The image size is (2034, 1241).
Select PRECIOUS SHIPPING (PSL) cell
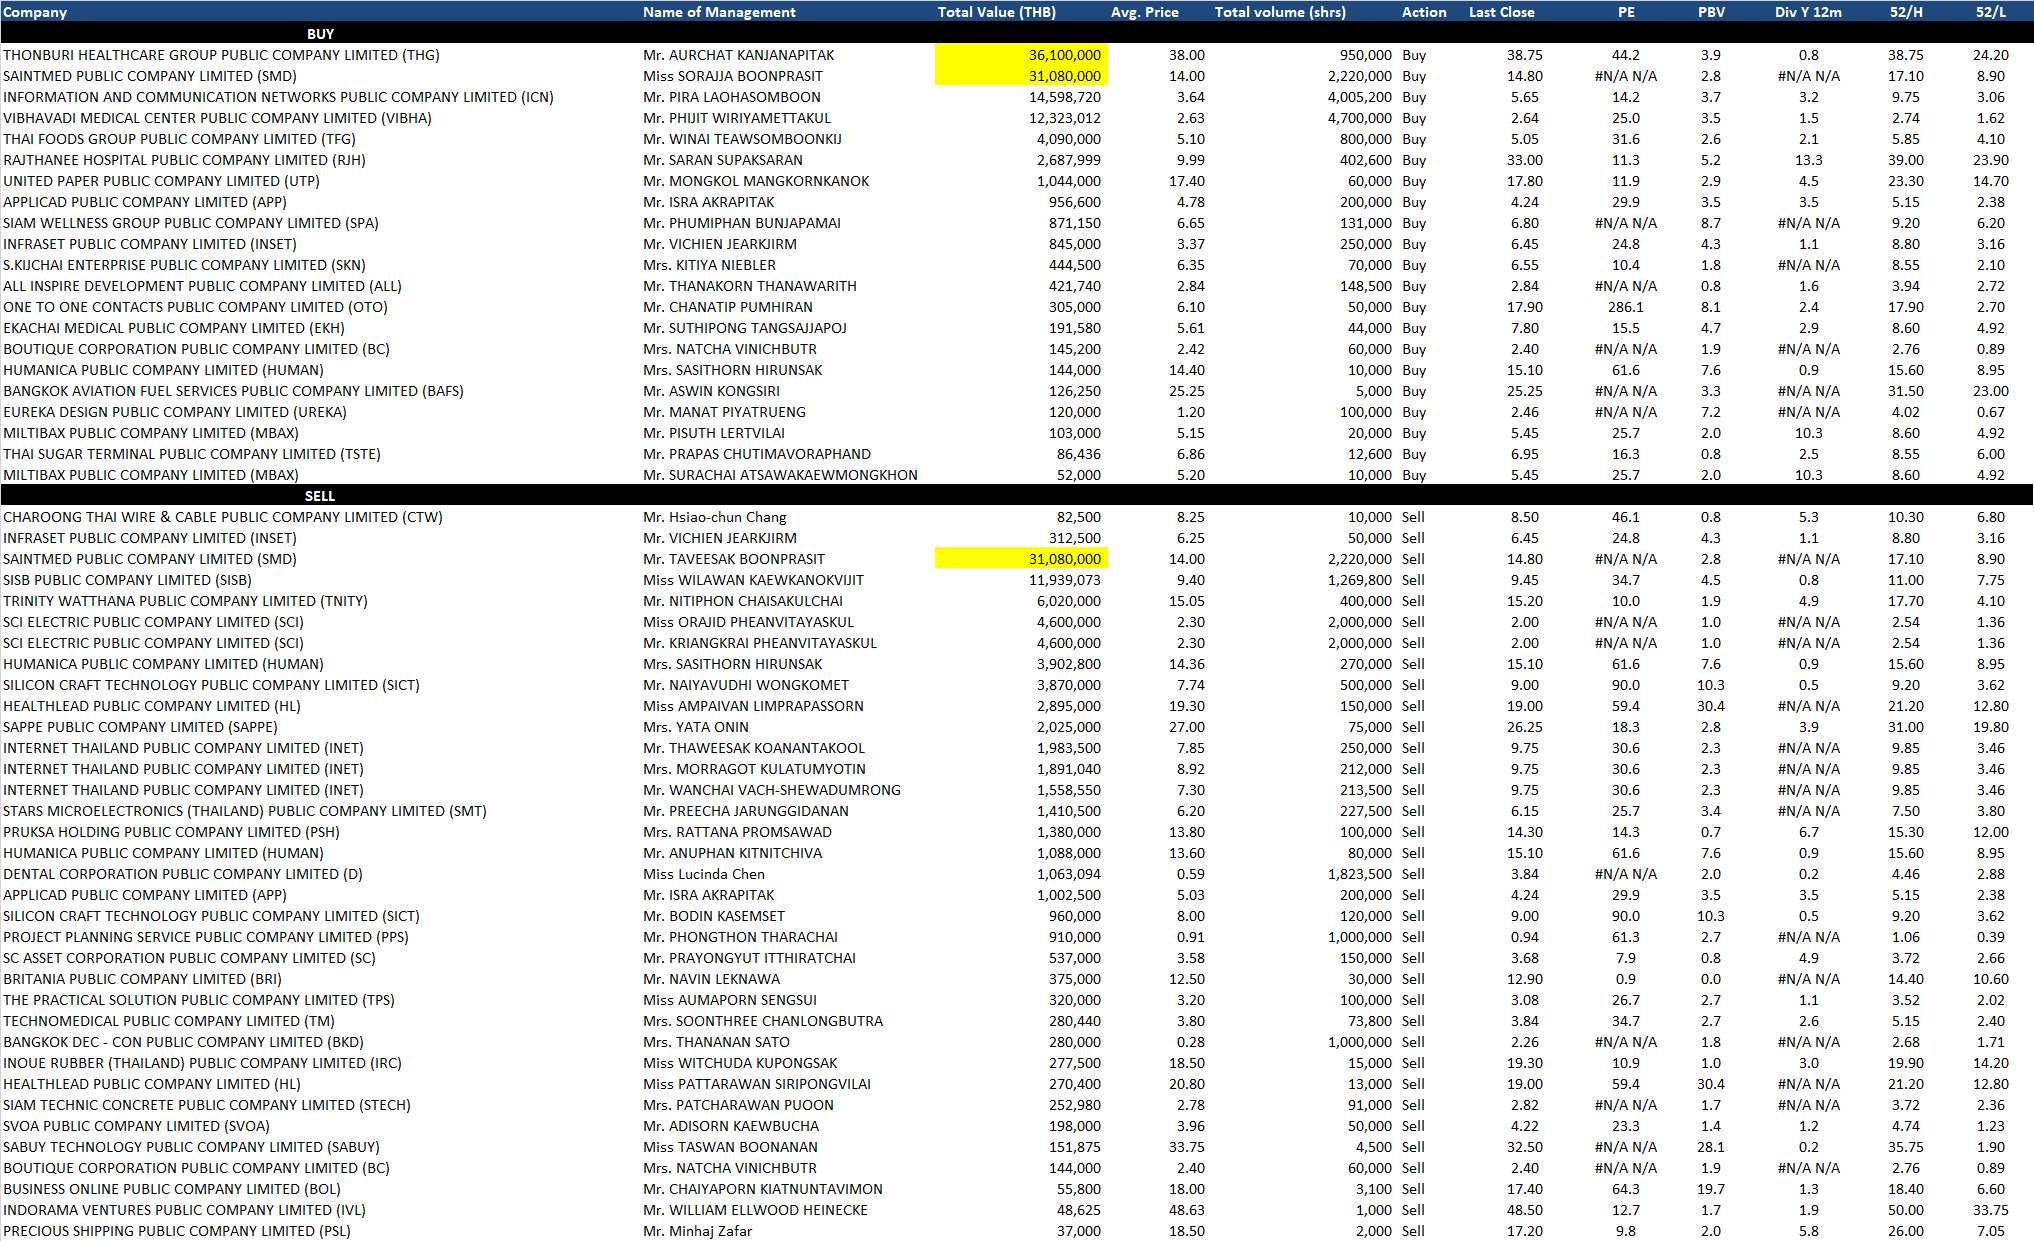(x=177, y=1231)
